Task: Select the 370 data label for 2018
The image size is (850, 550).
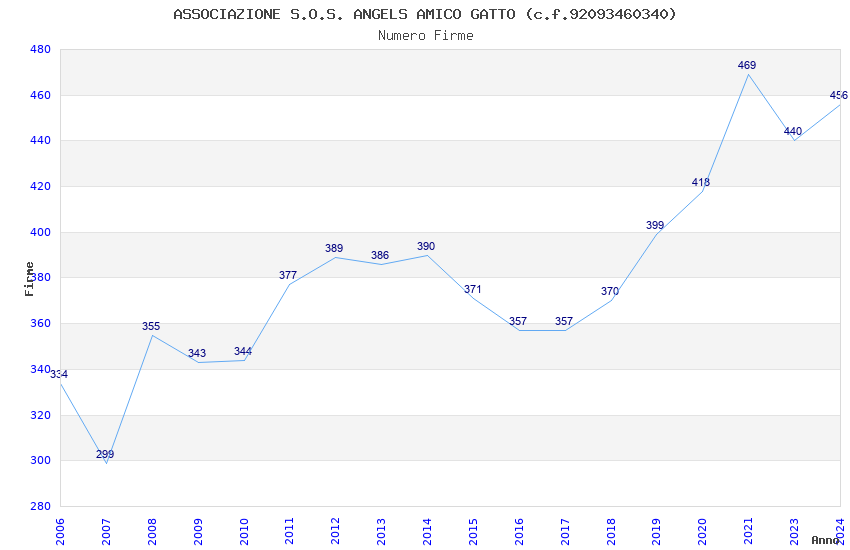Action: [610, 291]
